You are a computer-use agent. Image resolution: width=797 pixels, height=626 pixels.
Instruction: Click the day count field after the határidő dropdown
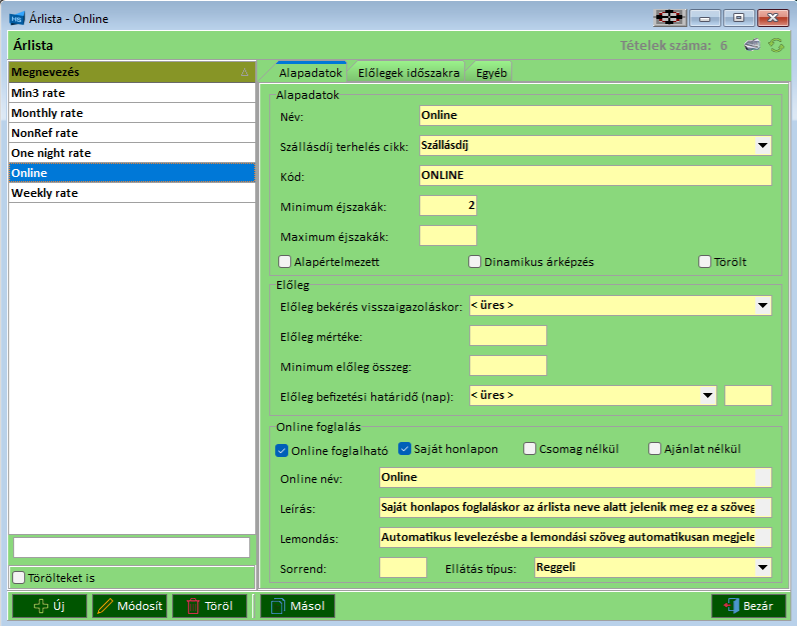(748, 395)
